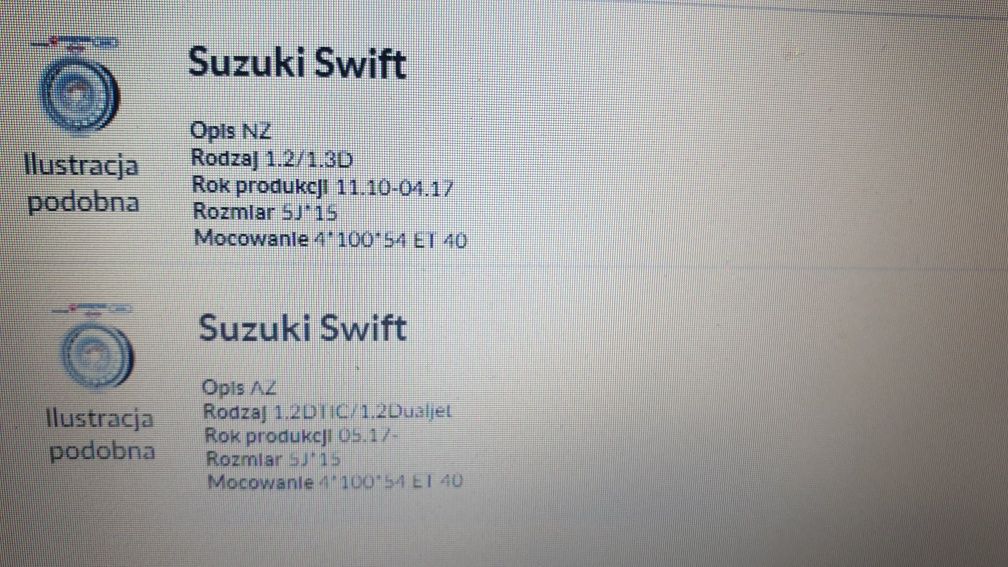Click the 'Rodzaj 1.2/1.3D' engine type line
This screenshot has width=1008, height=567.
click(x=271, y=158)
